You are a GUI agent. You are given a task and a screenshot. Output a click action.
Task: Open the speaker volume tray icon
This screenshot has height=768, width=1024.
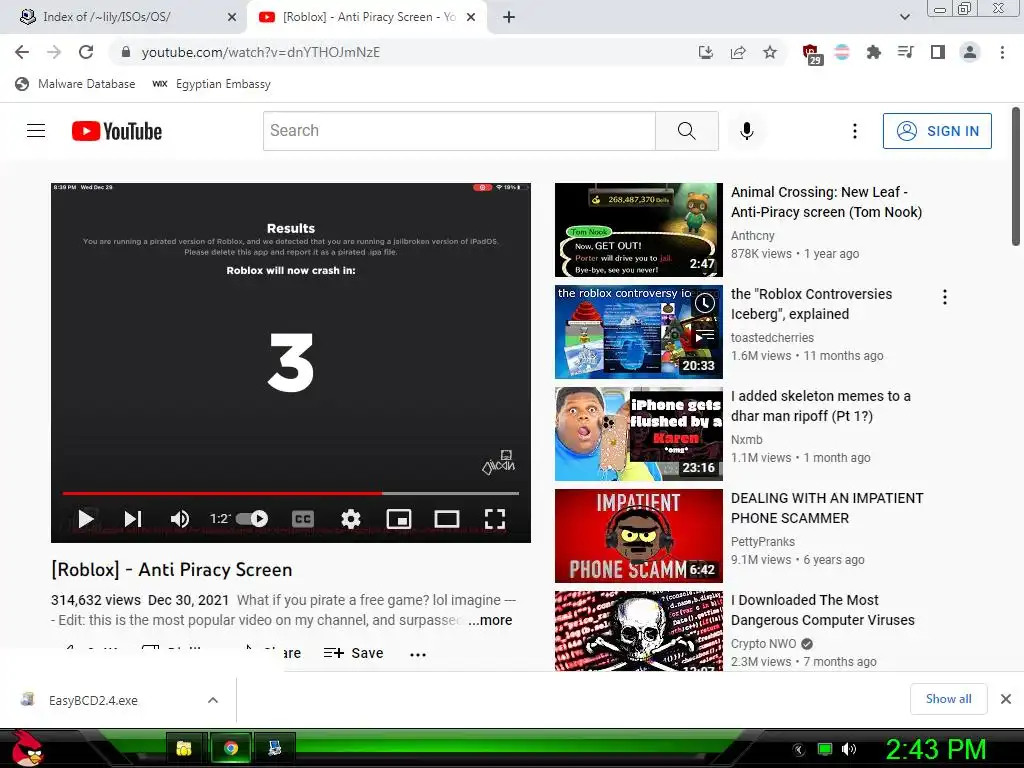pyautogui.click(x=848, y=749)
